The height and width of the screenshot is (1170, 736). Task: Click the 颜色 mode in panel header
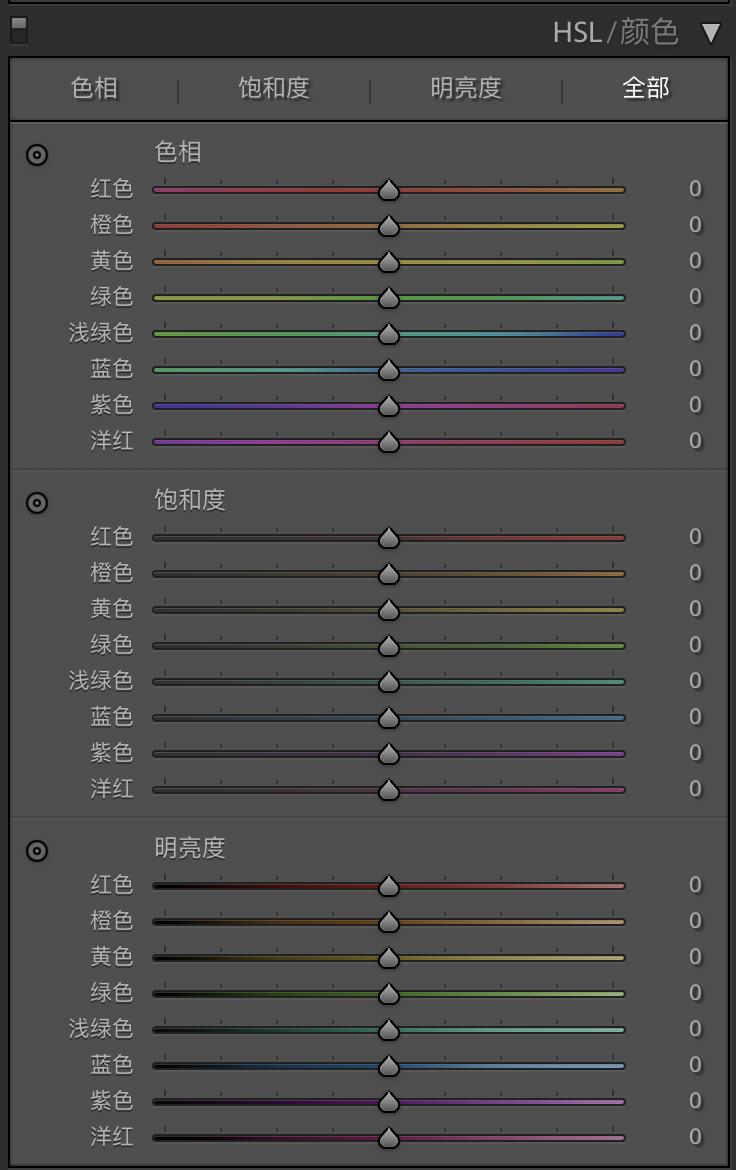(649, 32)
